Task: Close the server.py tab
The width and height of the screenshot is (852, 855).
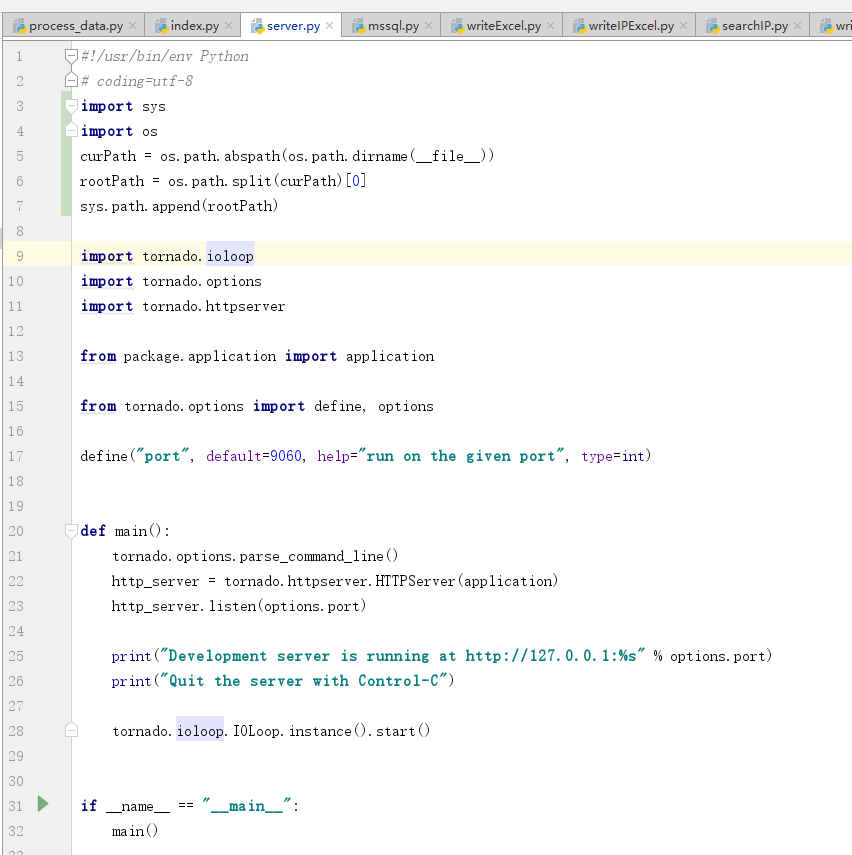Action: (329, 26)
